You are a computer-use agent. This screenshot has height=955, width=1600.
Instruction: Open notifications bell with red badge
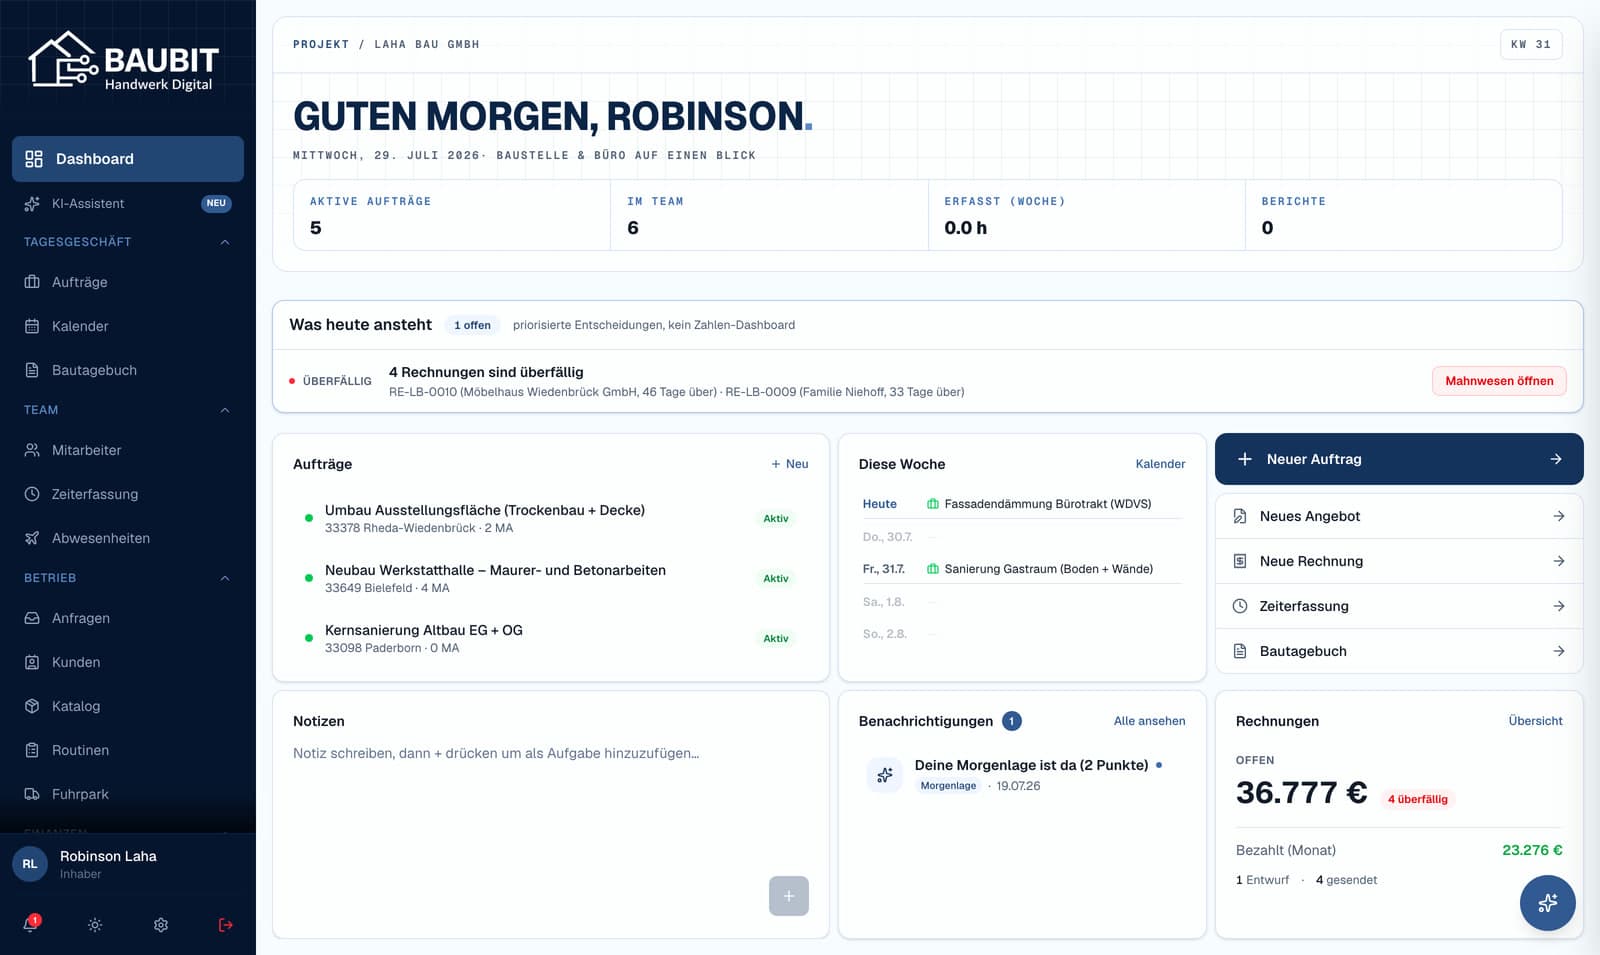[x=31, y=924]
